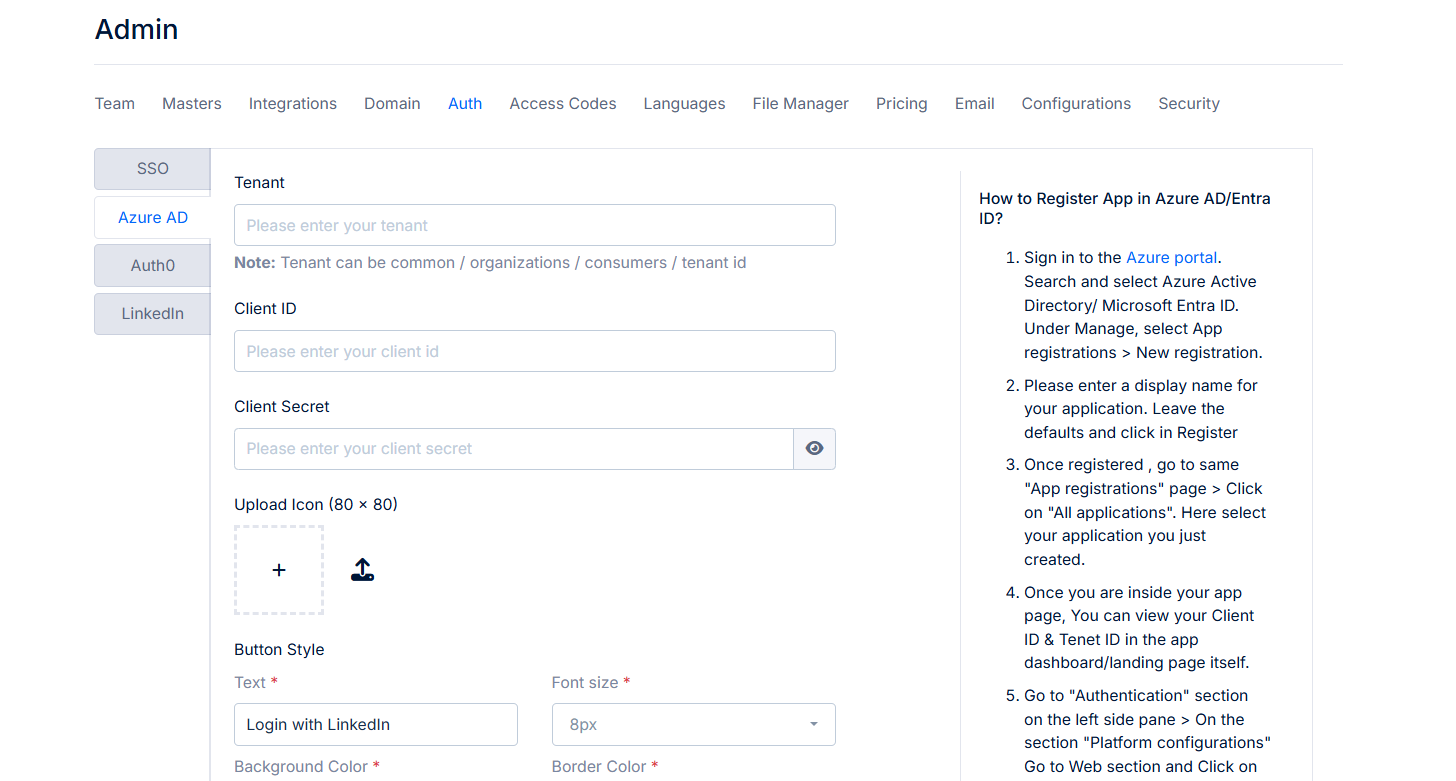Switch to the Languages tab
Screen dimensions: 1456x781
tap(684, 104)
